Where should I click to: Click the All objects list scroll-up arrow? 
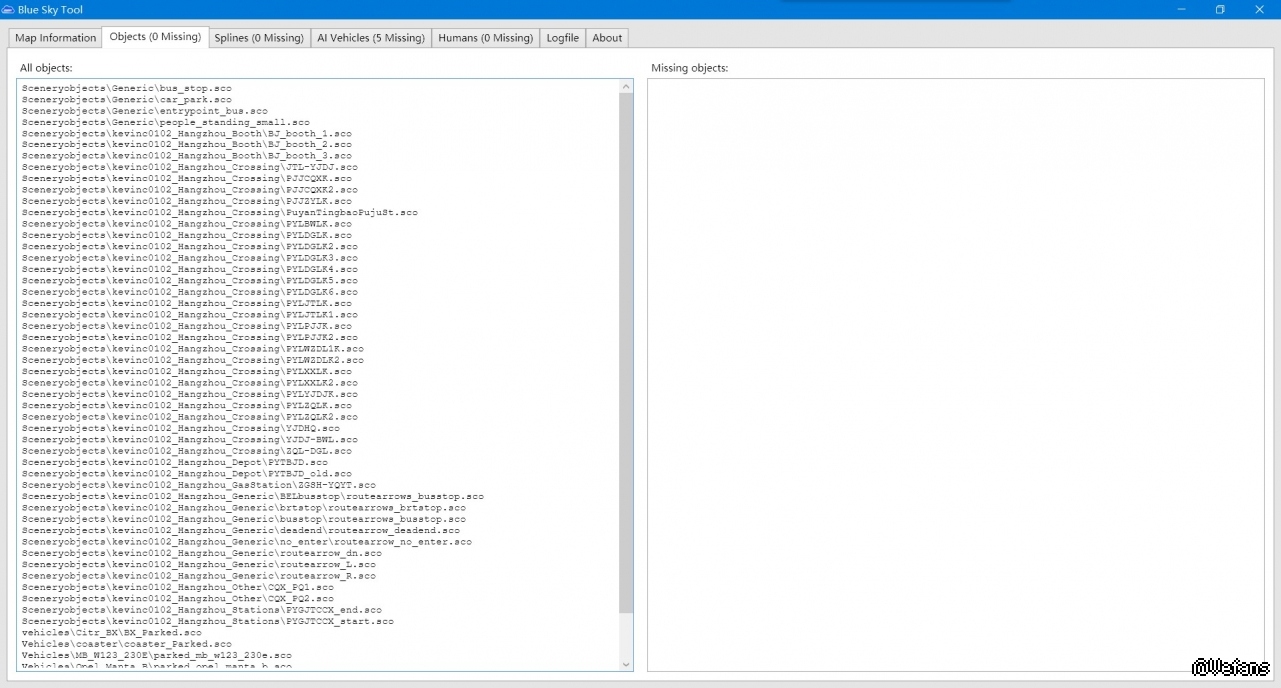(626, 87)
